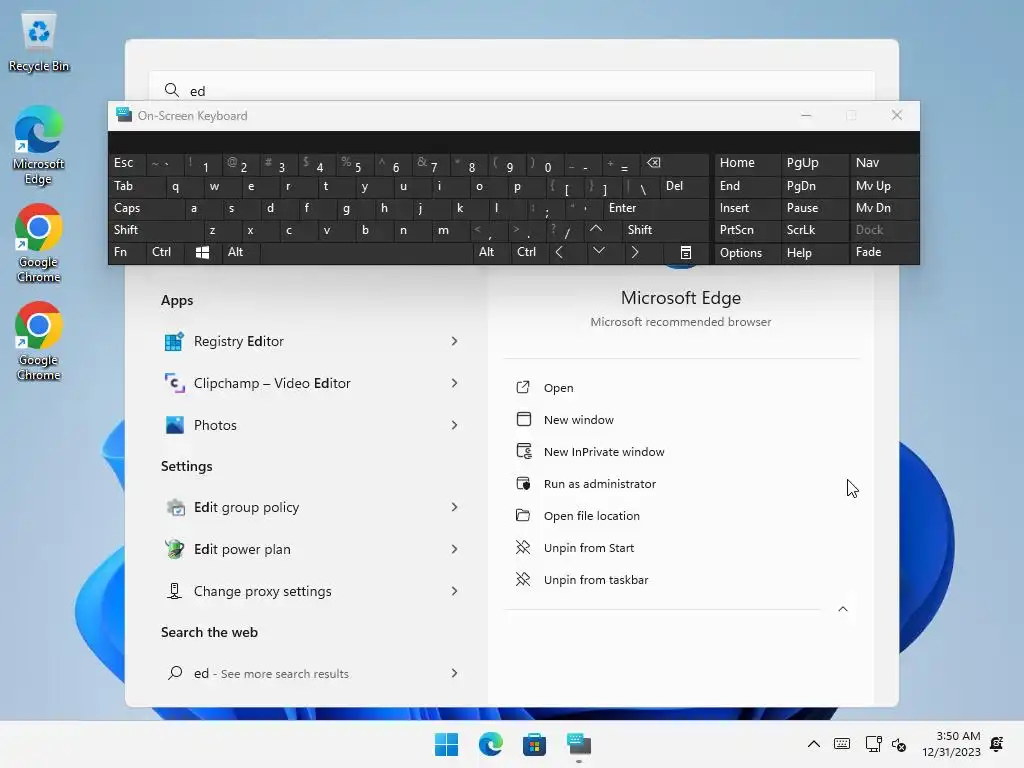
Task: Choose Open file location
Action: (681, 516)
